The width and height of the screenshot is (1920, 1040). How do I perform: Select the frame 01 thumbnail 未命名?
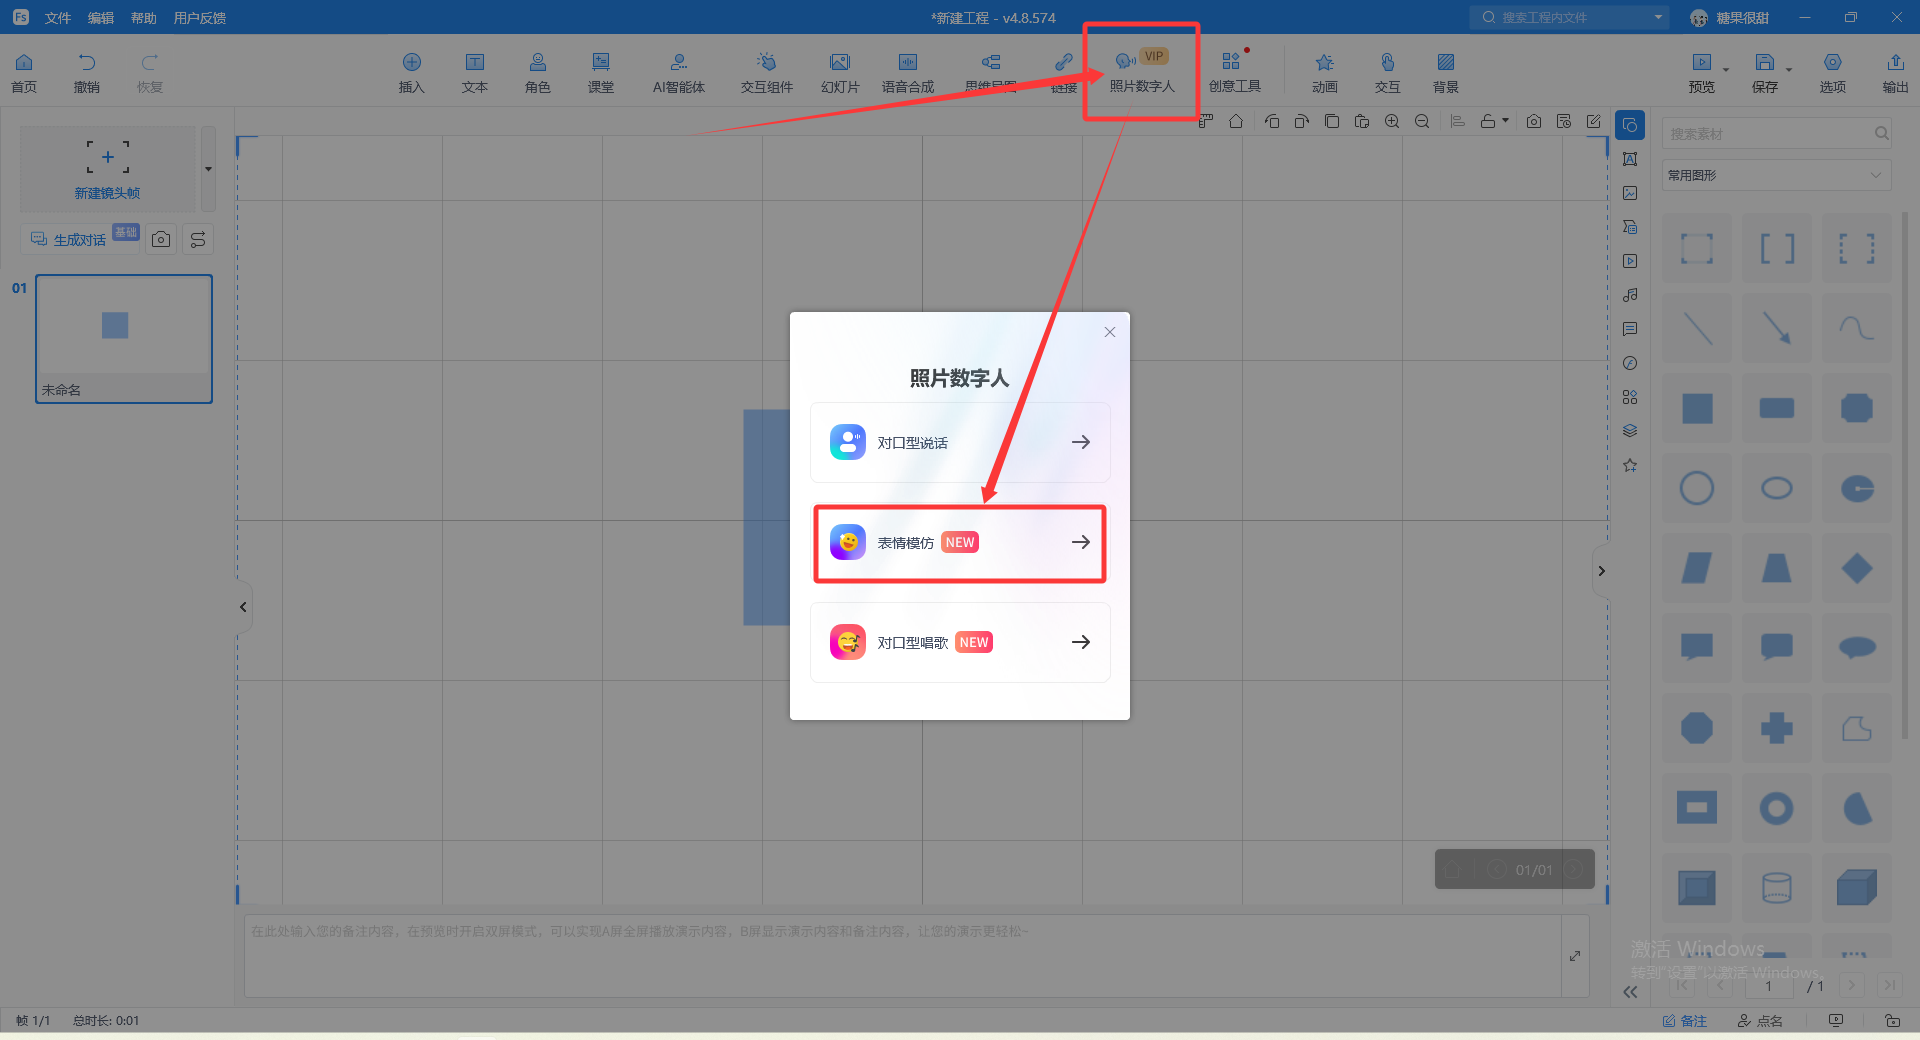click(x=124, y=338)
